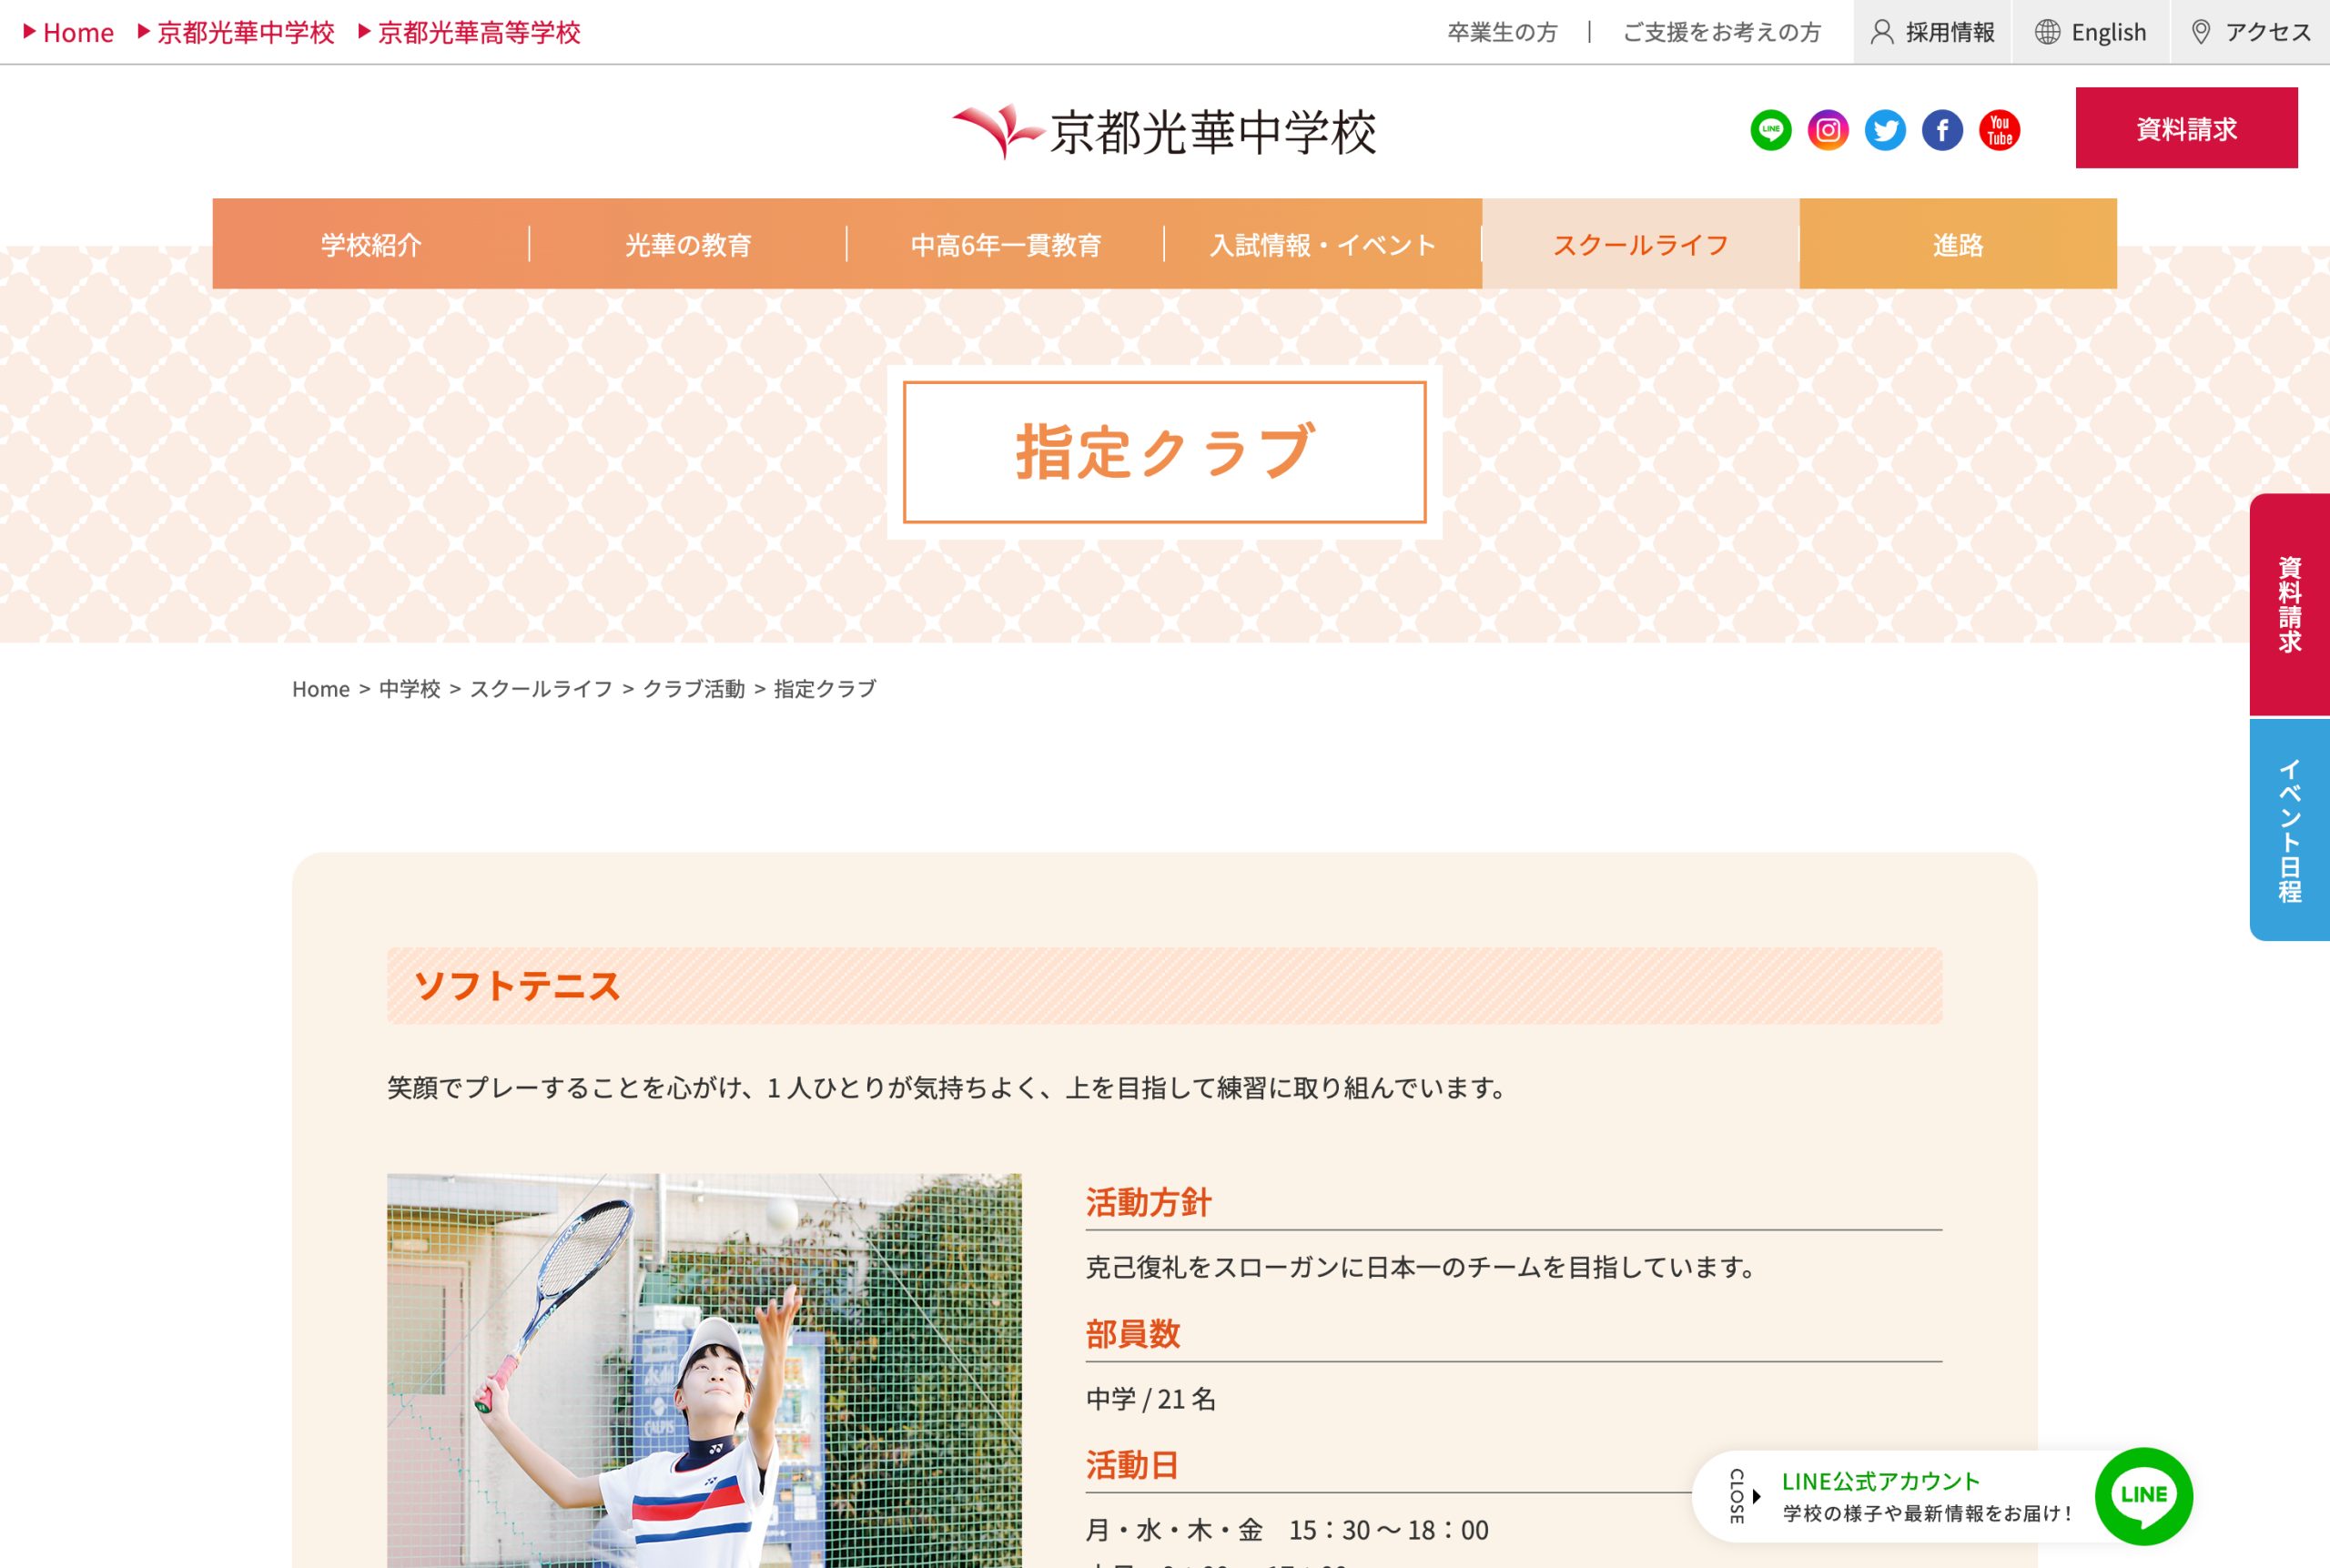2330x1568 pixels.
Task: Click the large green LINE chat bubble
Action: click(x=2144, y=1496)
